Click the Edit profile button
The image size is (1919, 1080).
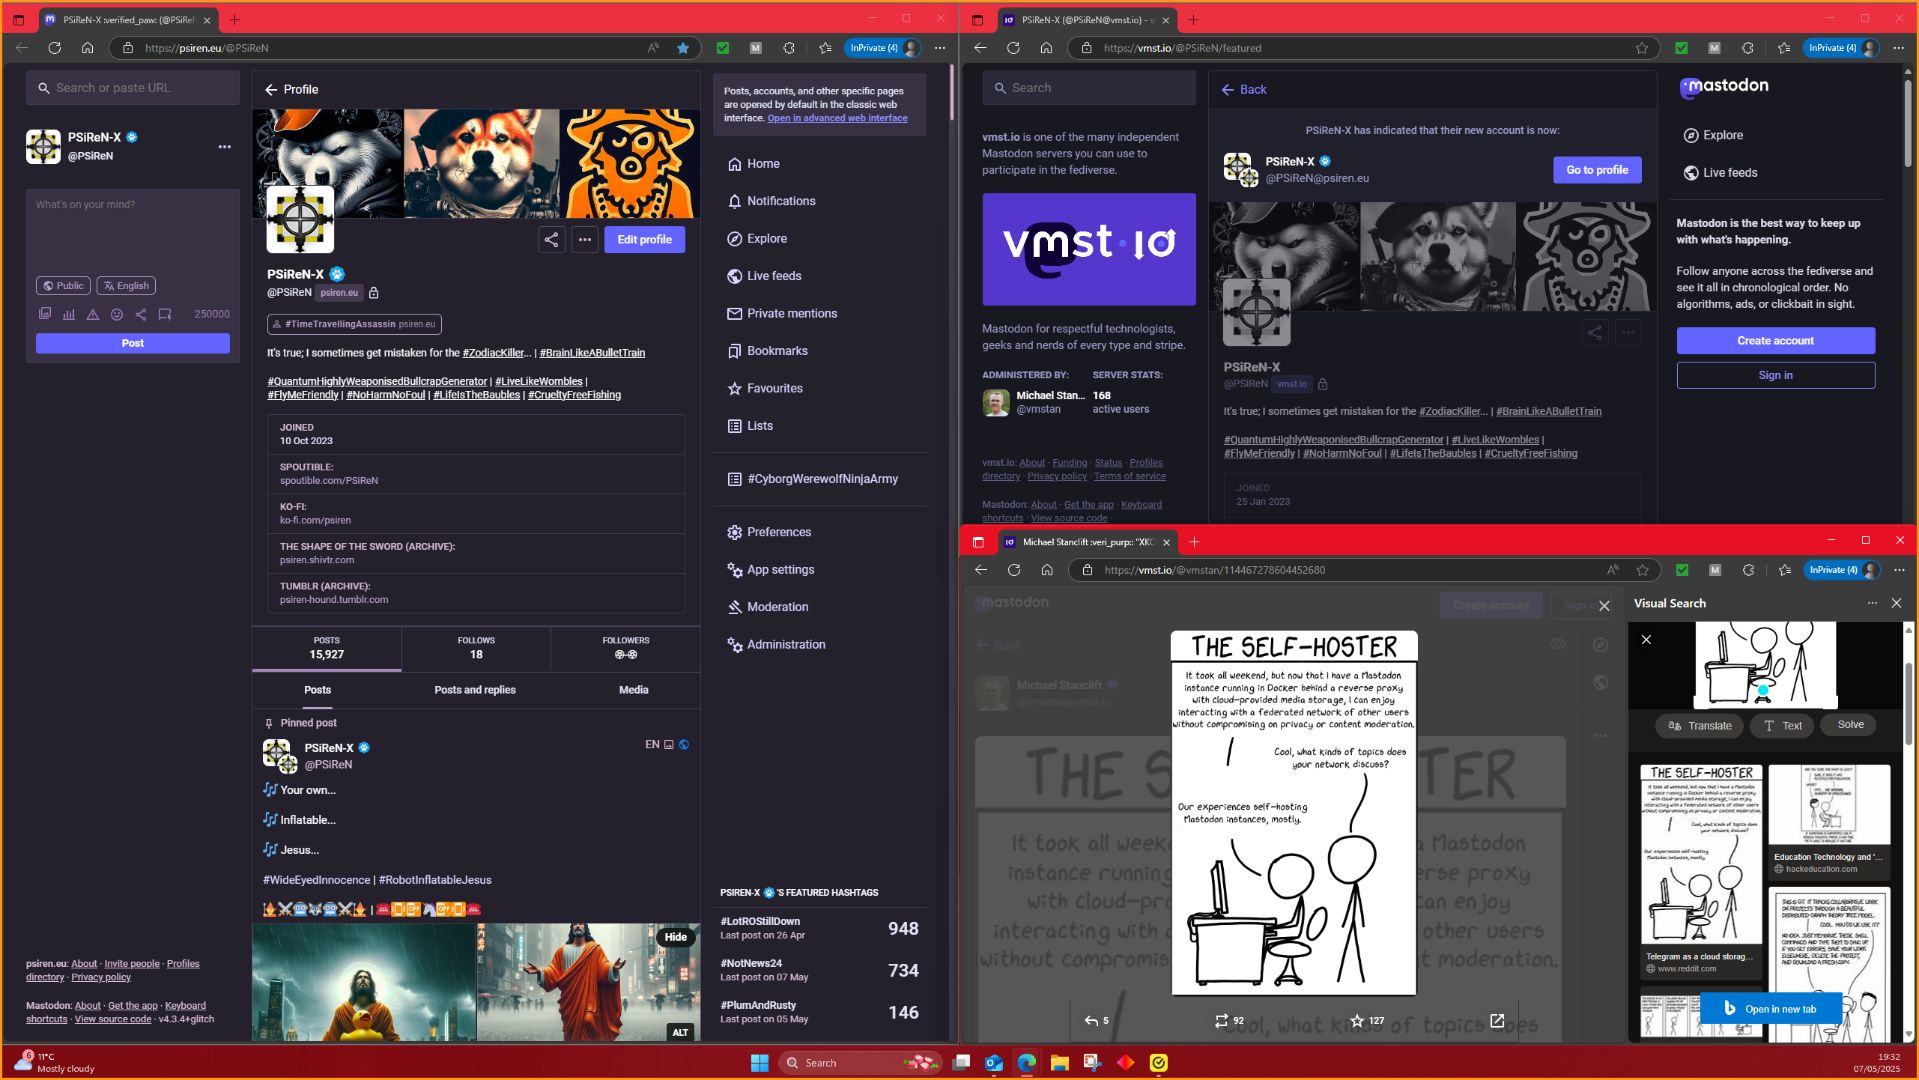[644, 240]
